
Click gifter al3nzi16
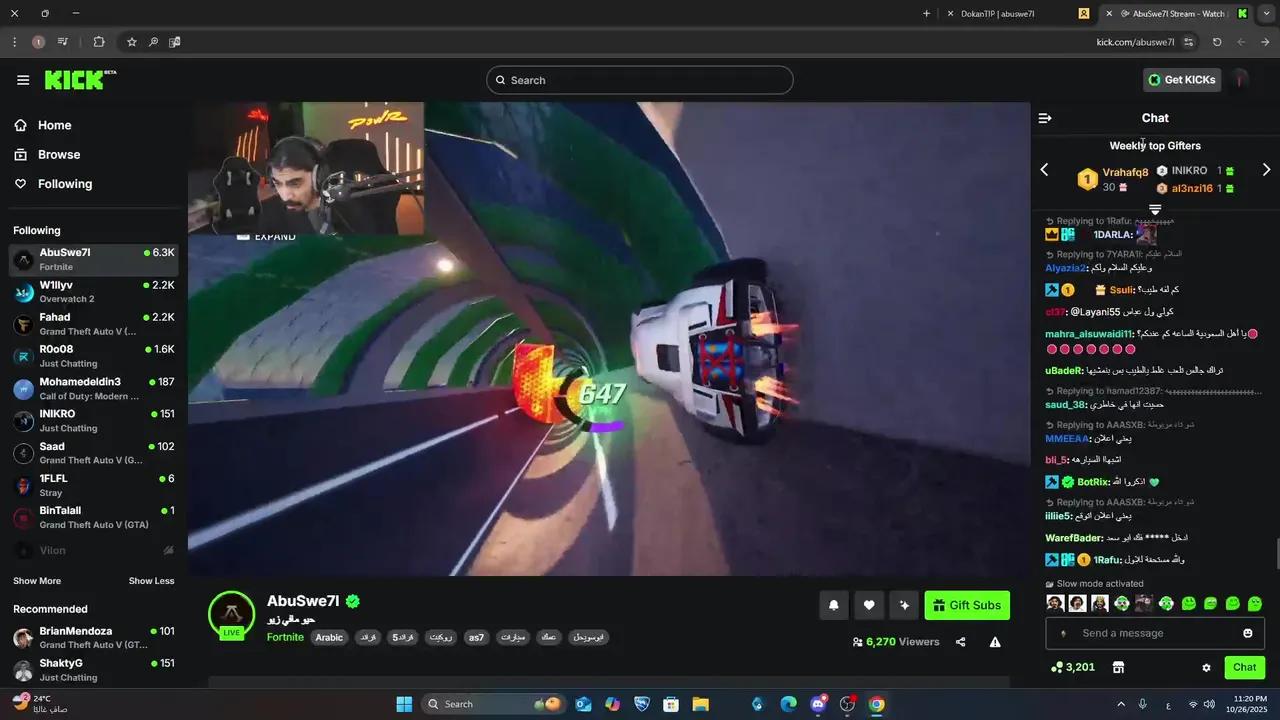coord(1192,188)
